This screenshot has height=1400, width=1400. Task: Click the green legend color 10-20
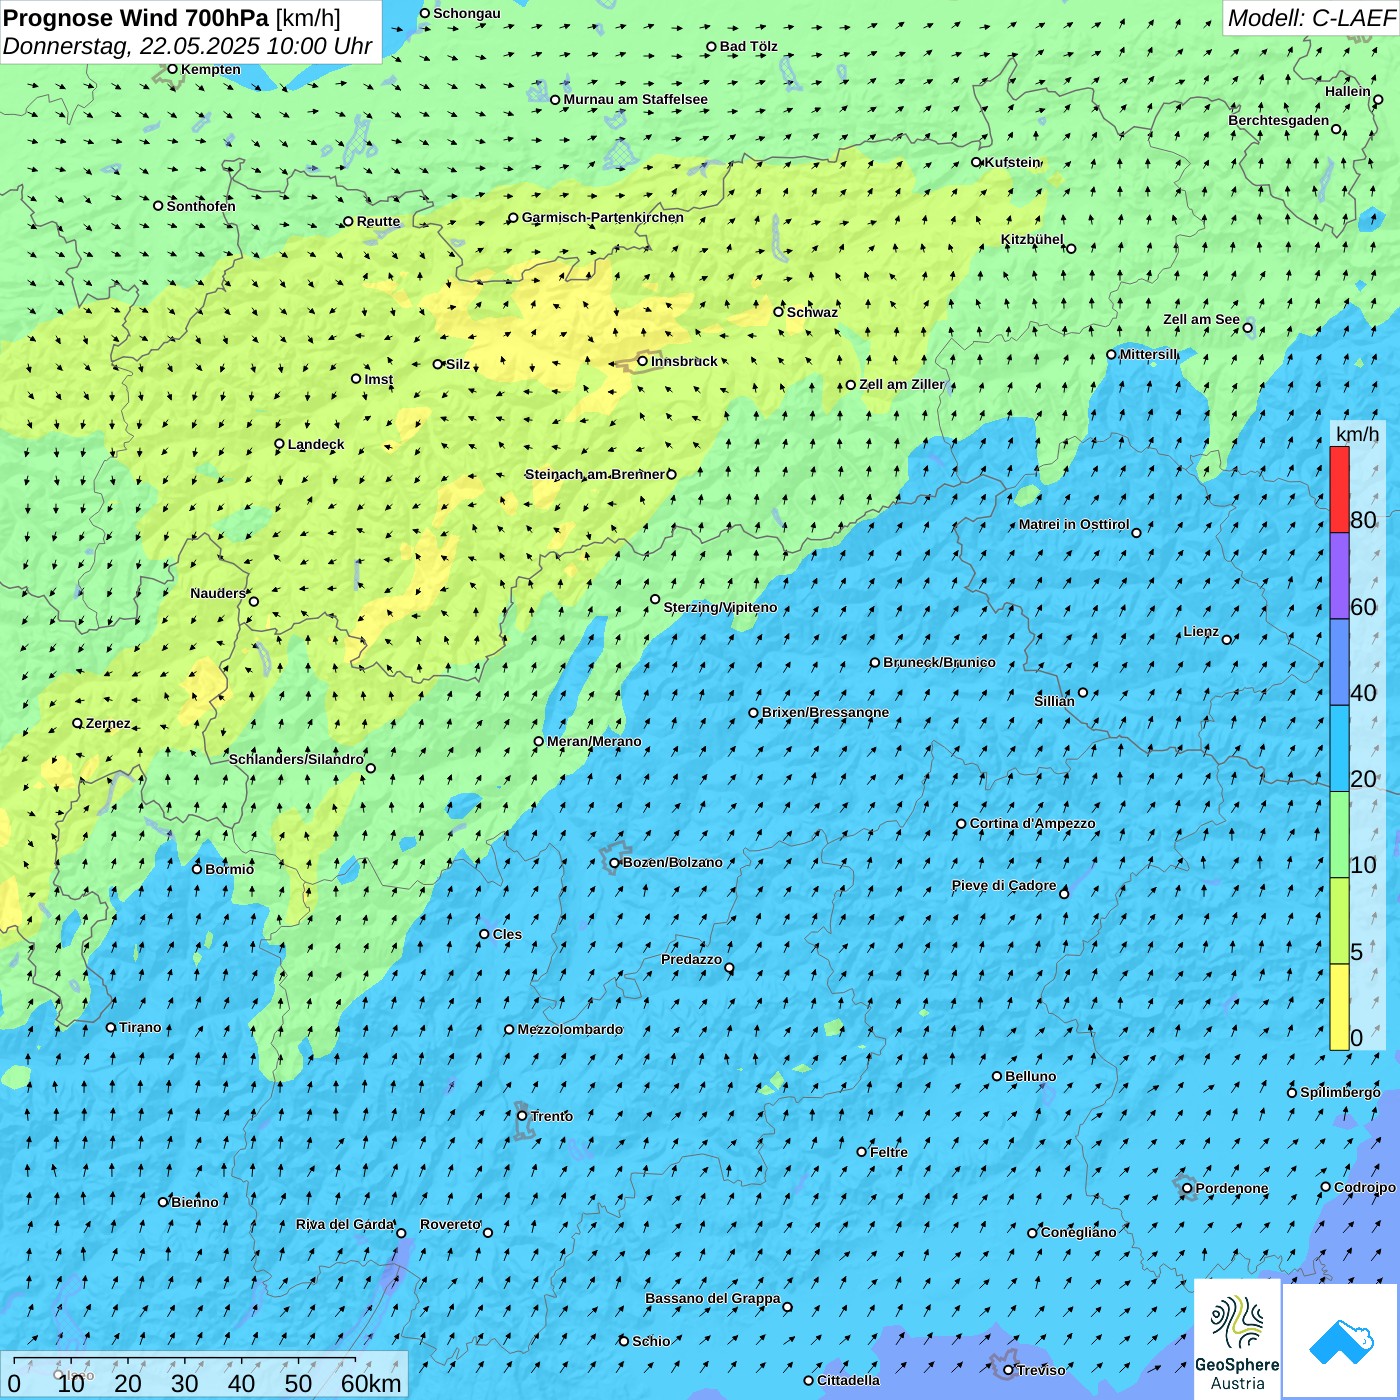coord(1339,835)
